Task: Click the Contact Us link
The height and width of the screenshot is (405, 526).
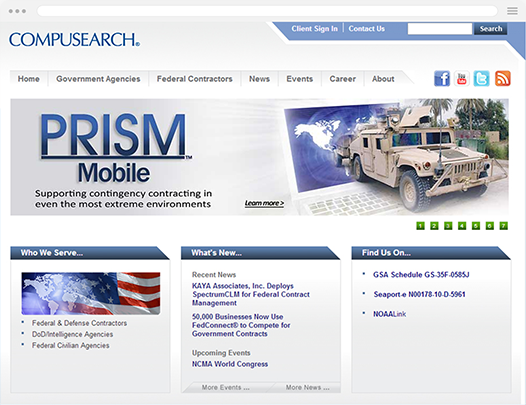Action: [x=366, y=29]
